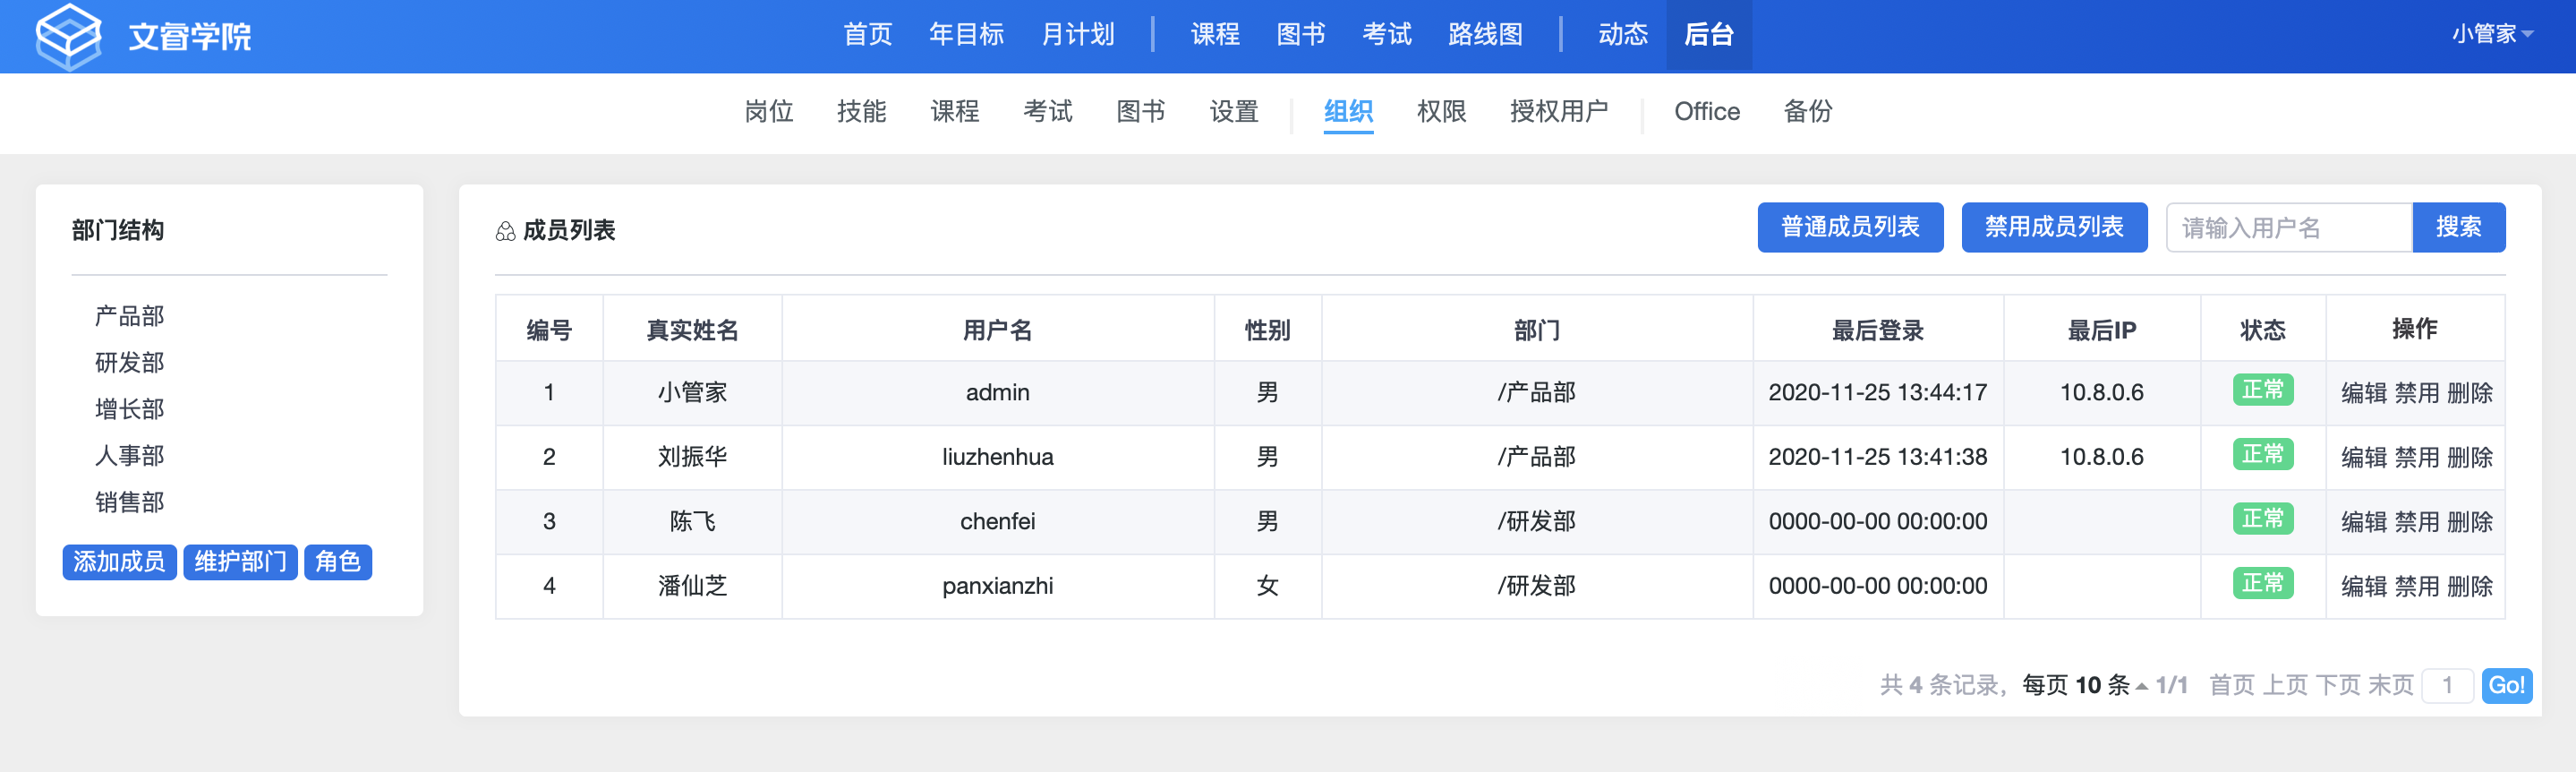This screenshot has width=2576, height=772.
Task: Show the 禁用成员列表
Action: (x=2053, y=227)
